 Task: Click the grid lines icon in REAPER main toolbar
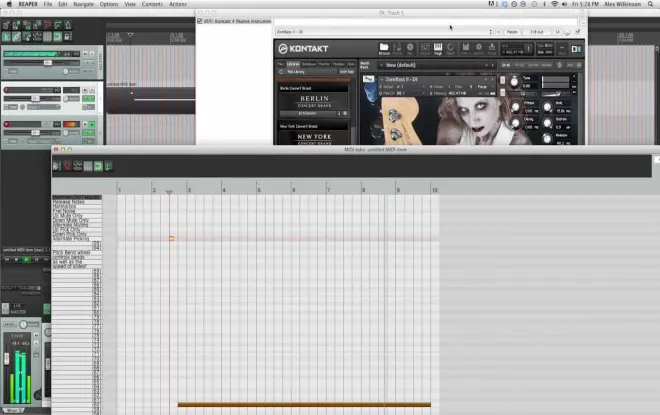pos(47,37)
